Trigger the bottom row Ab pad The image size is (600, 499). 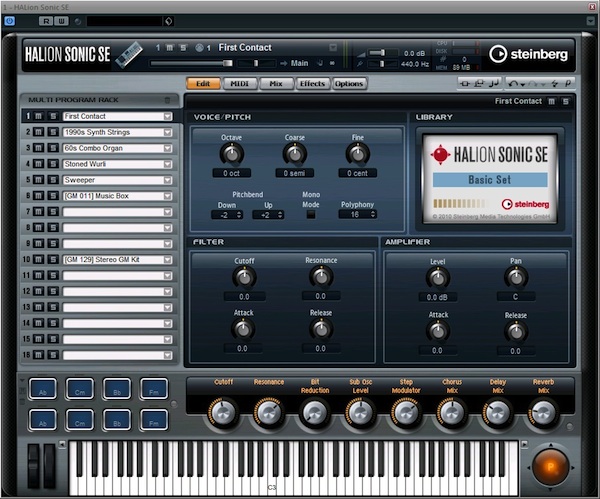coord(43,420)
